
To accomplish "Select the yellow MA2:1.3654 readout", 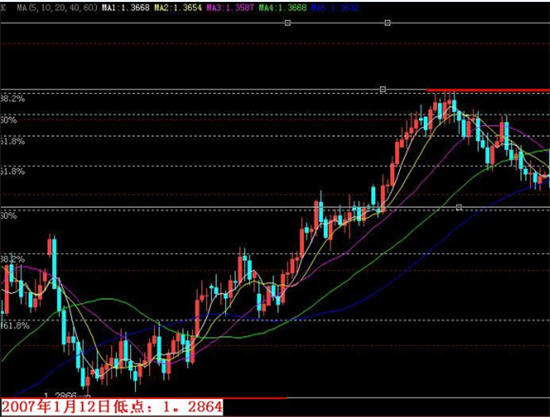I will click(x=178, y=8).
